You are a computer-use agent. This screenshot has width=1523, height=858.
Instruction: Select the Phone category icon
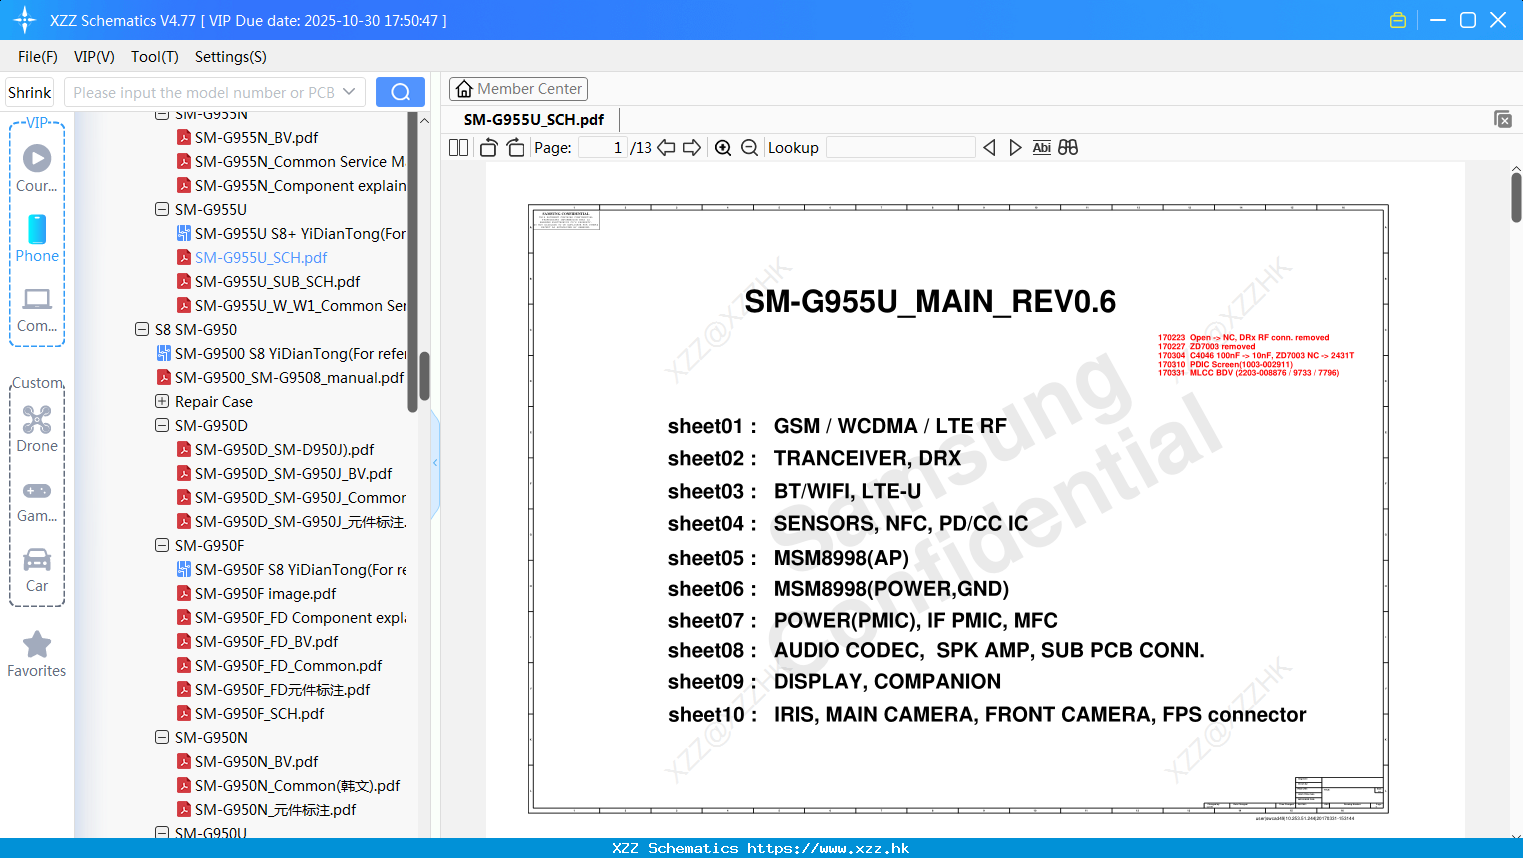(37, 238)
